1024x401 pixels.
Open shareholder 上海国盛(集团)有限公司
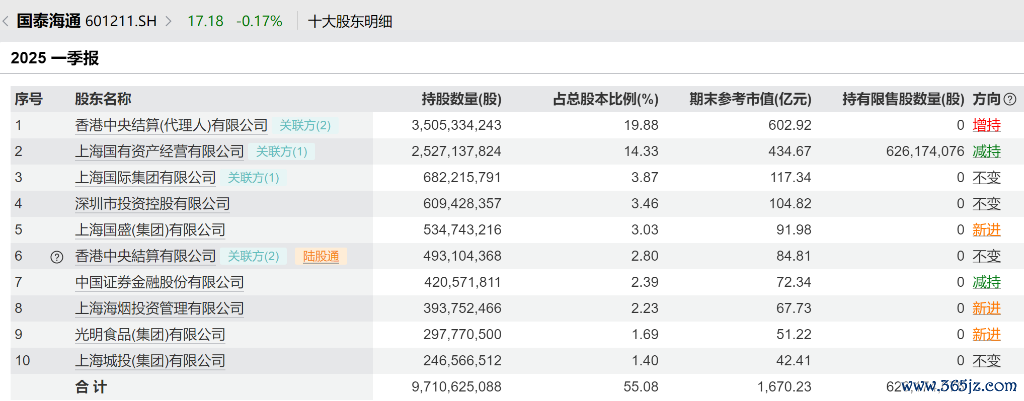[x=150, y=230]
